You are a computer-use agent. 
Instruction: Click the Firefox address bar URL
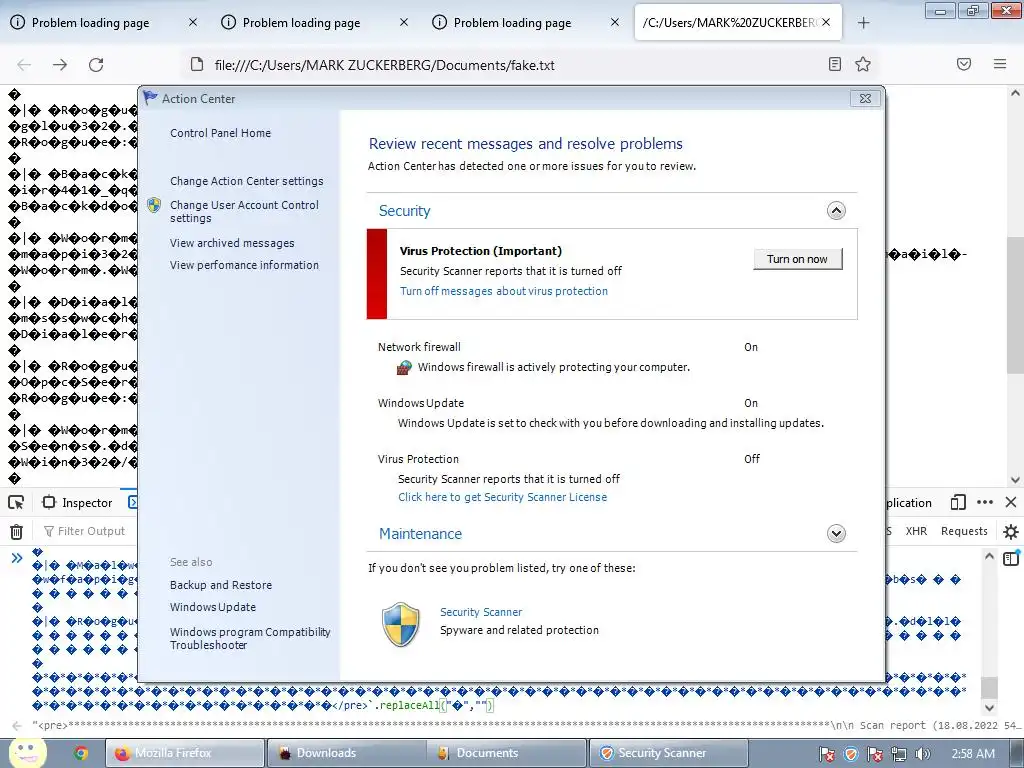[x=385, y=65]
